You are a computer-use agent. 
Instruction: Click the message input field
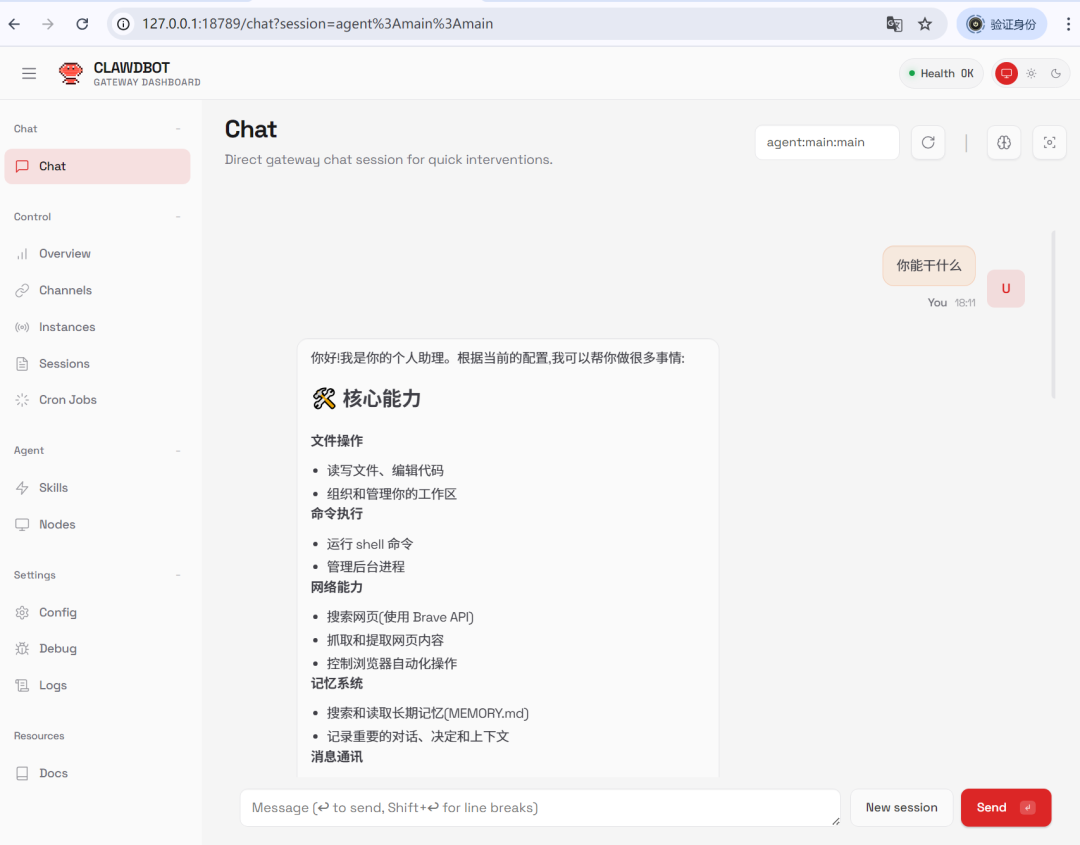coord(540,807)
